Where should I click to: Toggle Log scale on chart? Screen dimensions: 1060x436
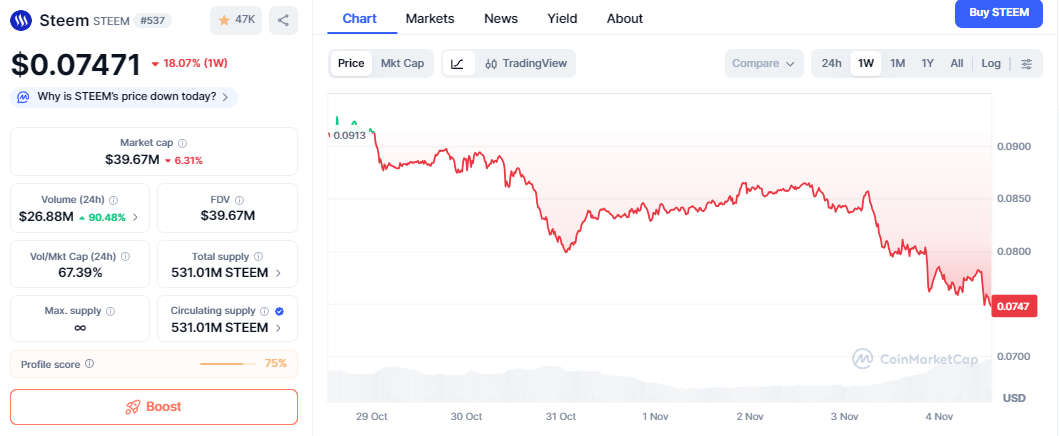tap(991, 63)
